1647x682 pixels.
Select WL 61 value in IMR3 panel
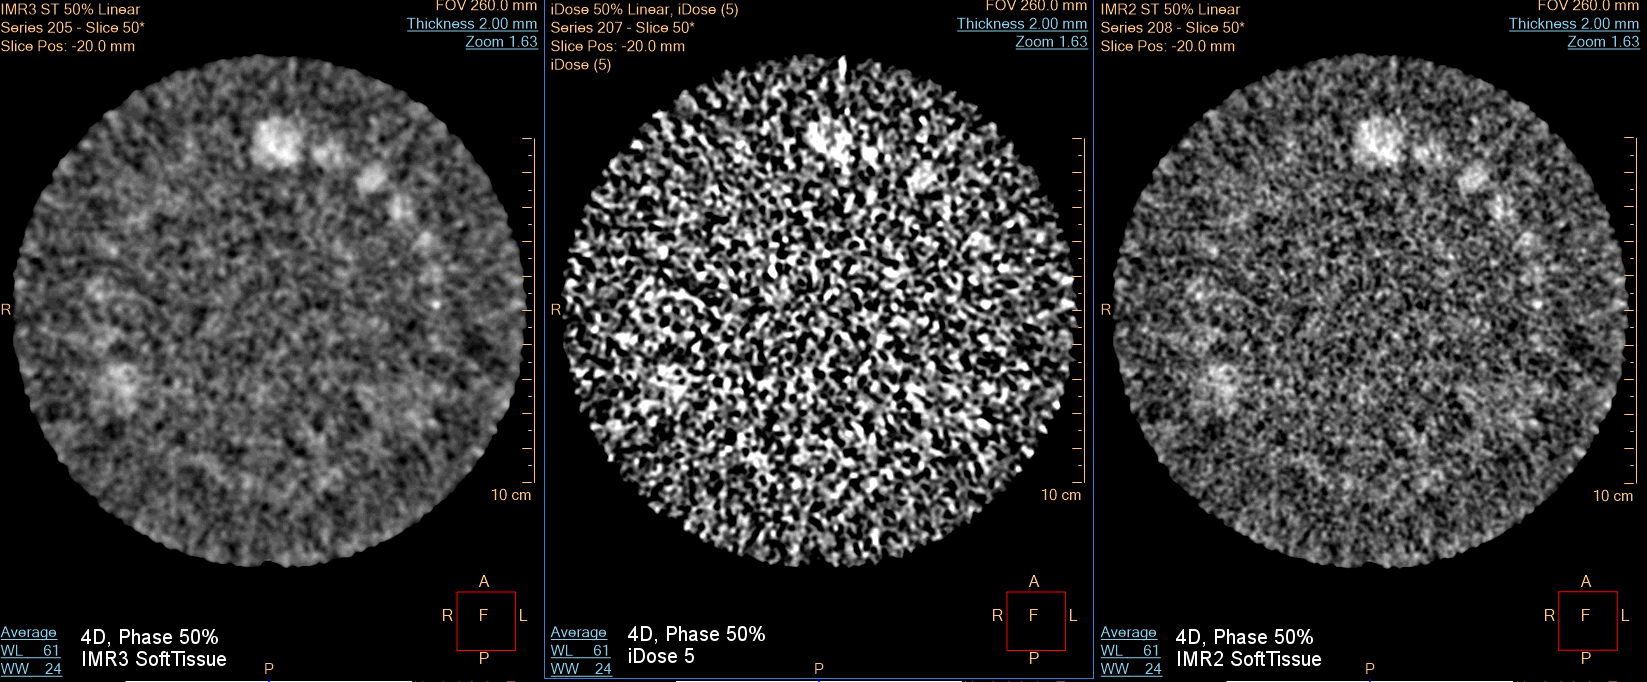pyautogui.click(x=31, y=651)
